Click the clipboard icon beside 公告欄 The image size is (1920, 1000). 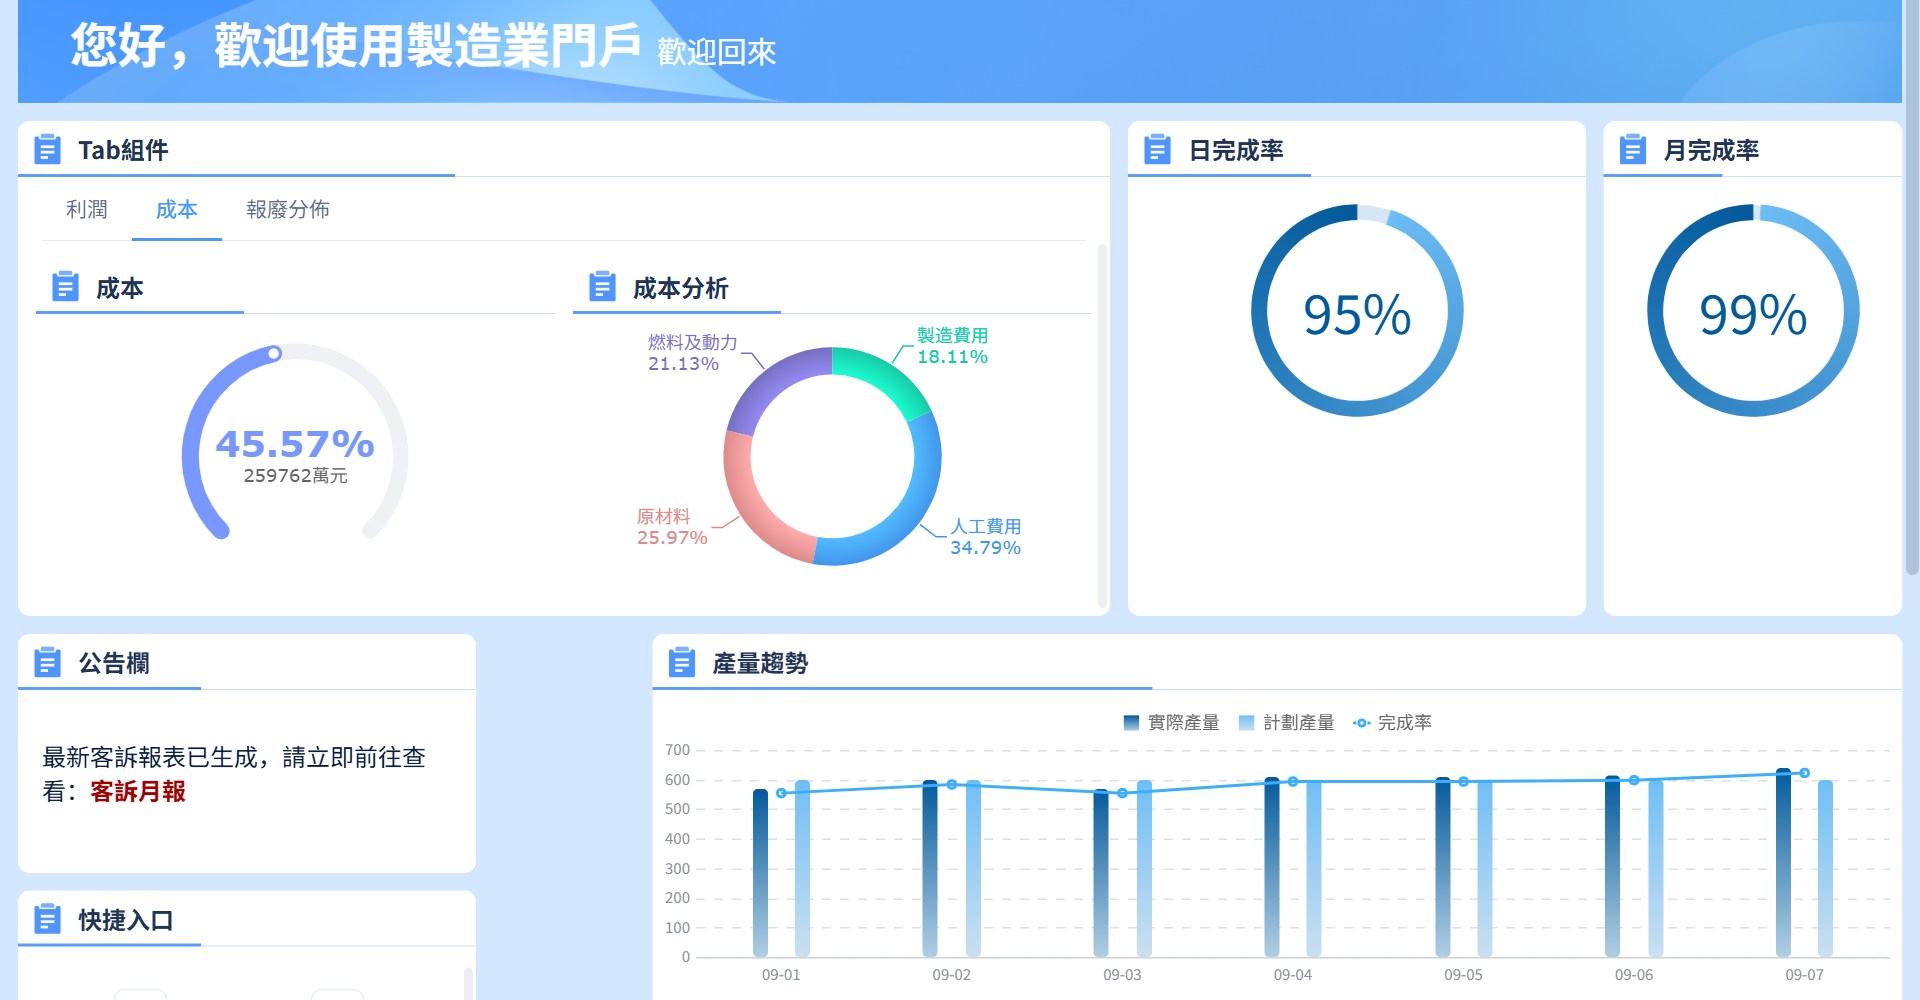click(x=47, y=663)
